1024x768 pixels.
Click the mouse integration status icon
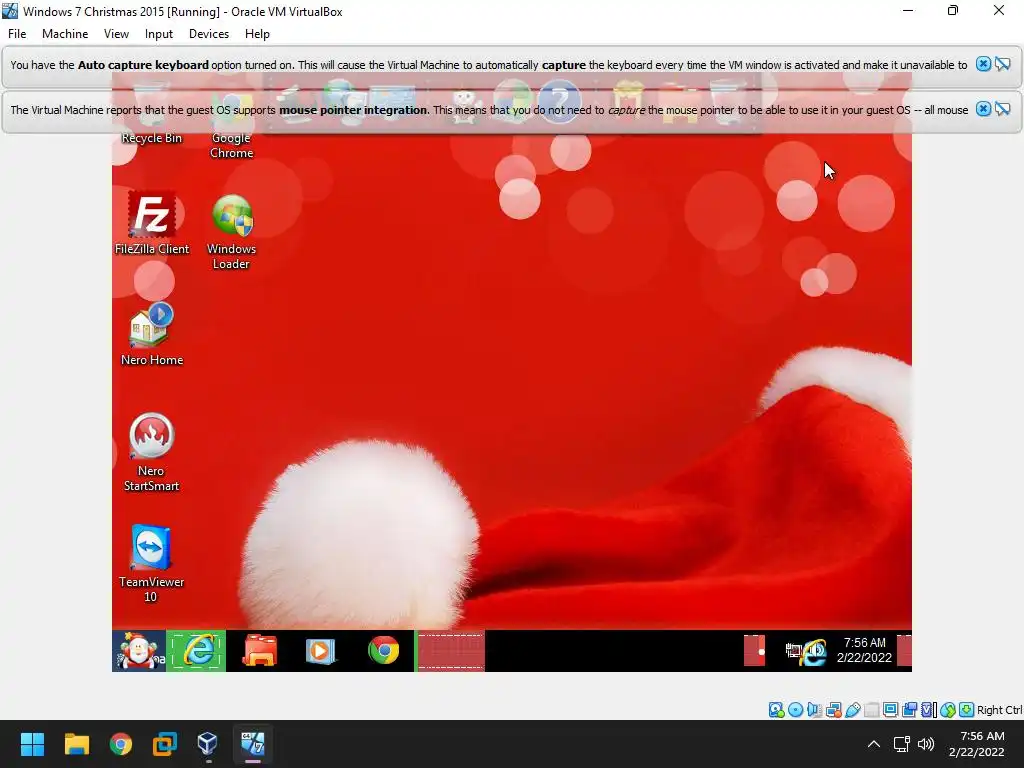[948, 709]
